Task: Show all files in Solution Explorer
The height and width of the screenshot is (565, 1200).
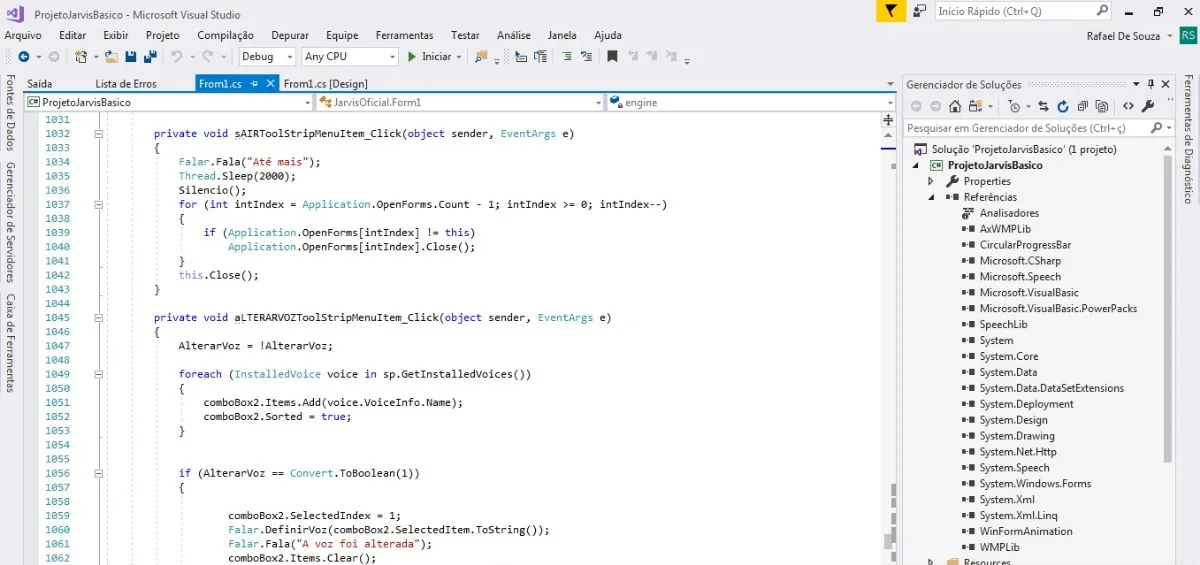Action: (1104, 106)
